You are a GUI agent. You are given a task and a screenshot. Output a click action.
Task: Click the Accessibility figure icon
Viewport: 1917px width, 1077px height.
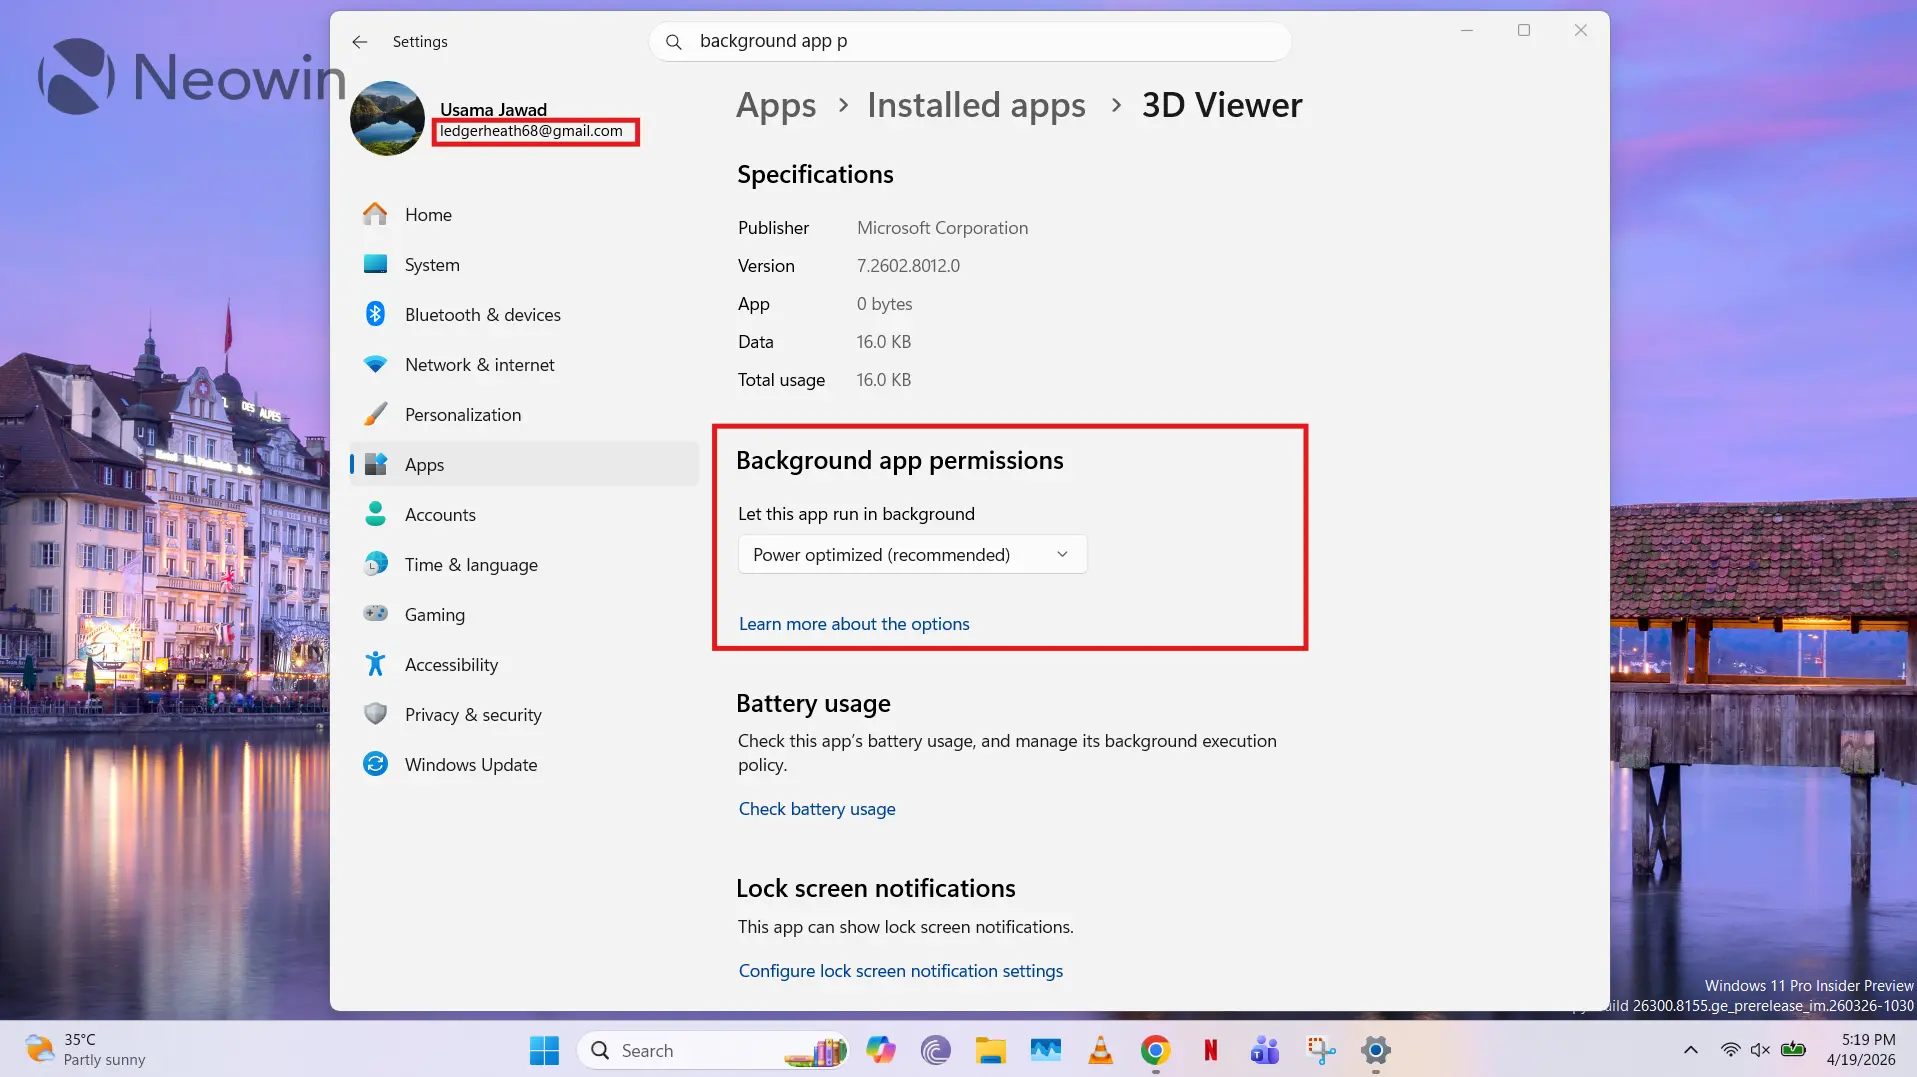click(x=375, y=665)
